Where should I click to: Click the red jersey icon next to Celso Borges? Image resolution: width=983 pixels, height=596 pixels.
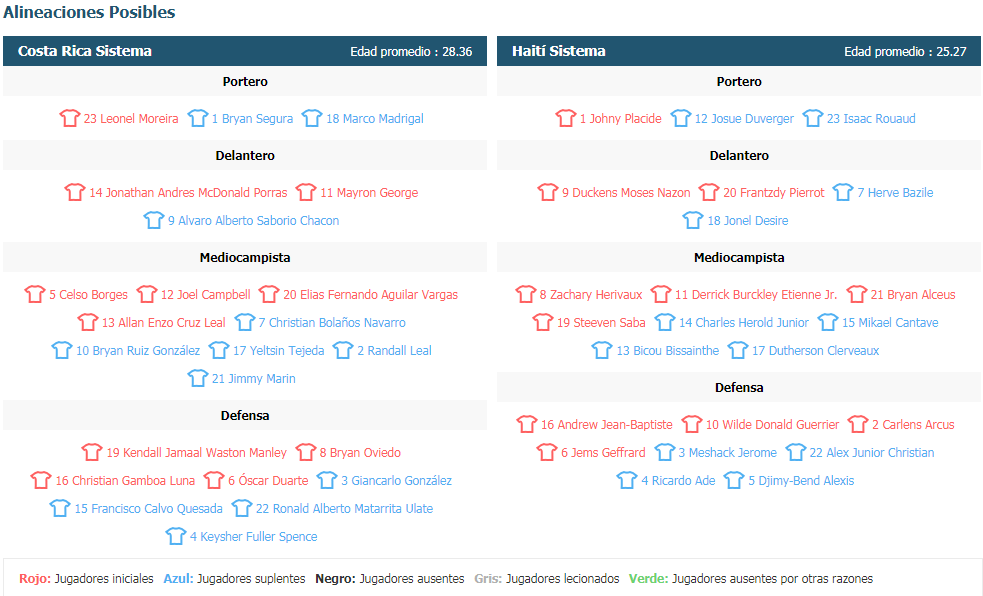(35, 294)
